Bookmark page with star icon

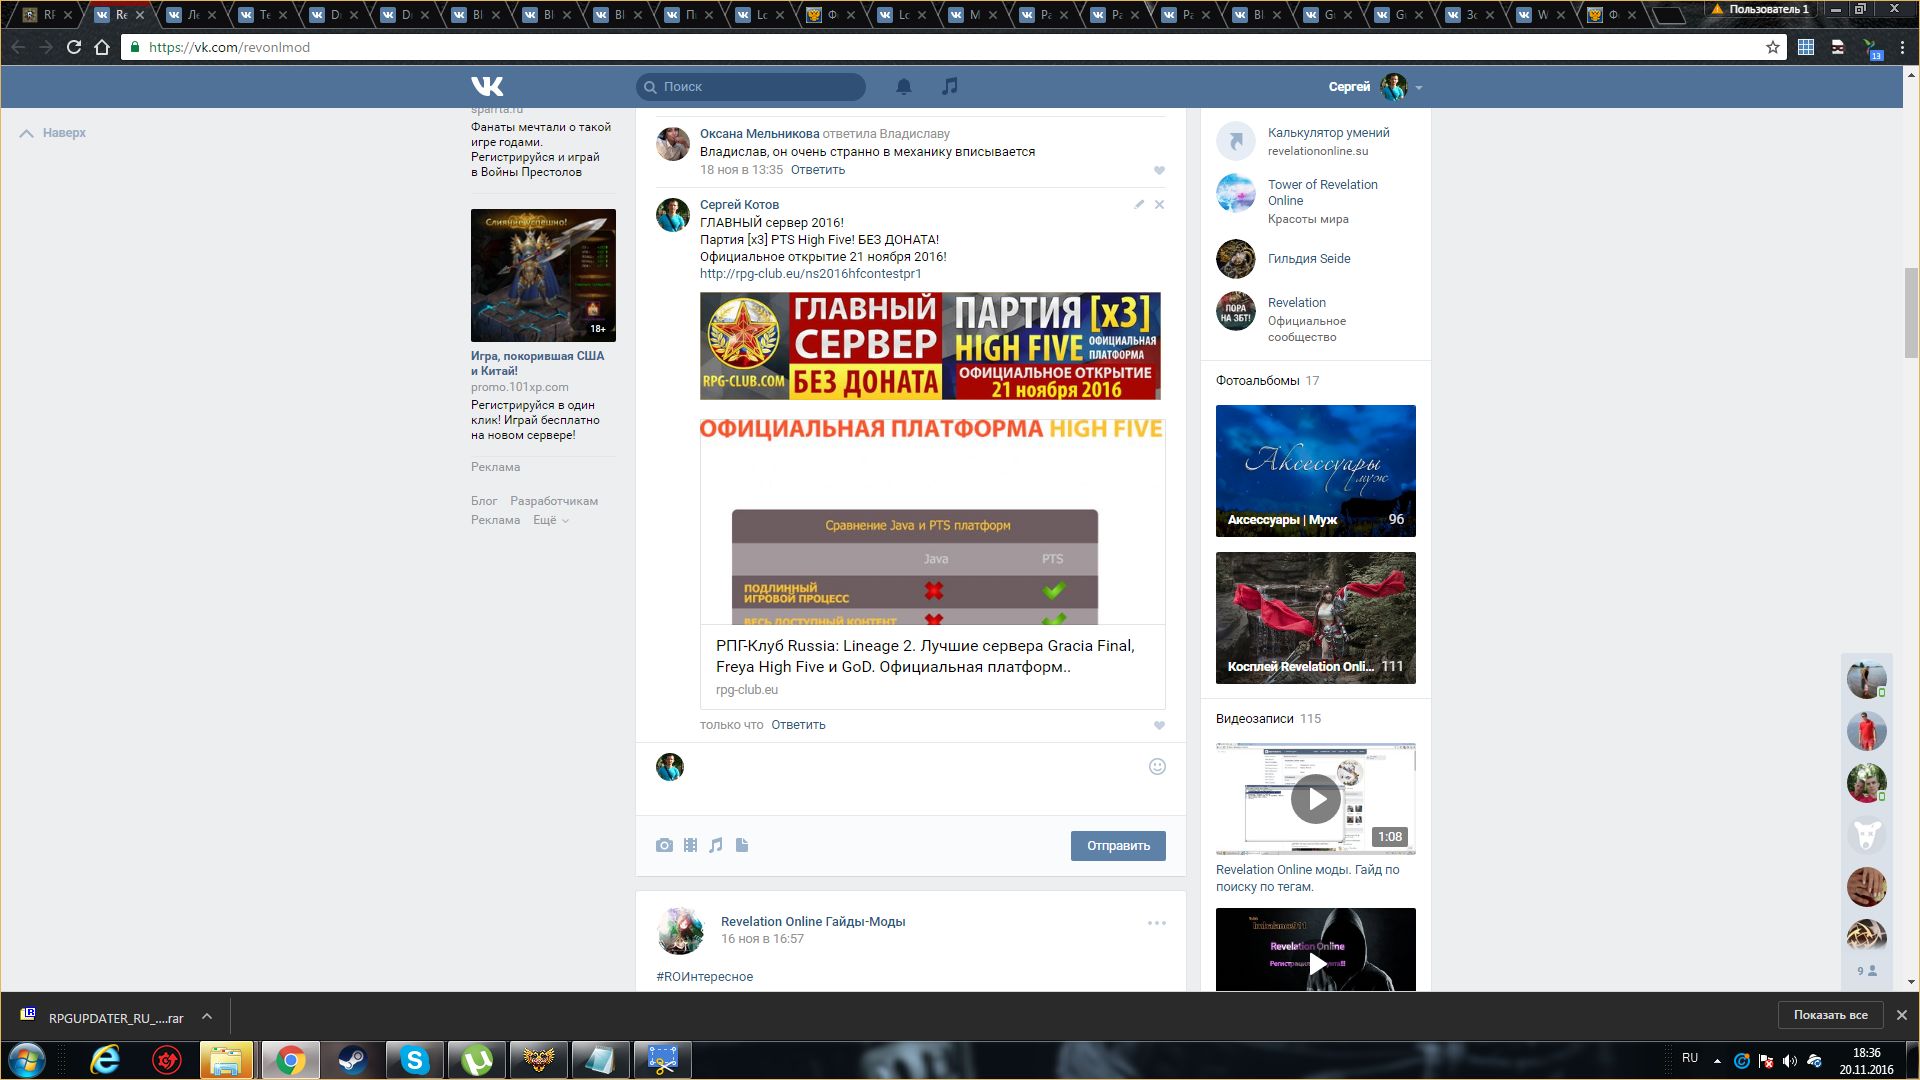point(1773,47)
